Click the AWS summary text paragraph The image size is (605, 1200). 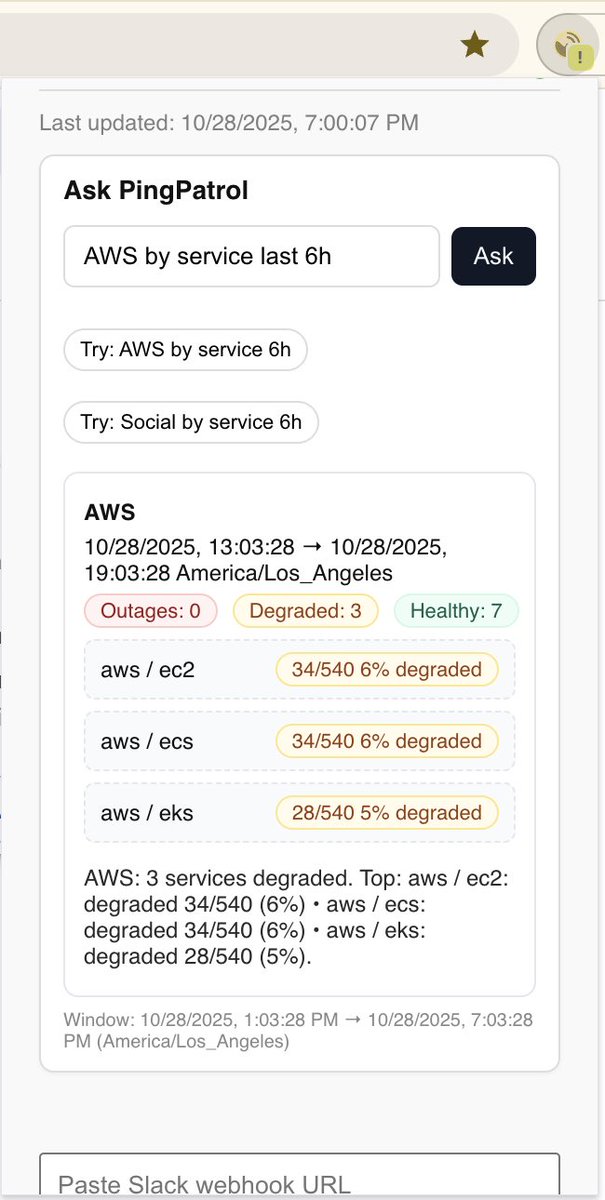298,918
